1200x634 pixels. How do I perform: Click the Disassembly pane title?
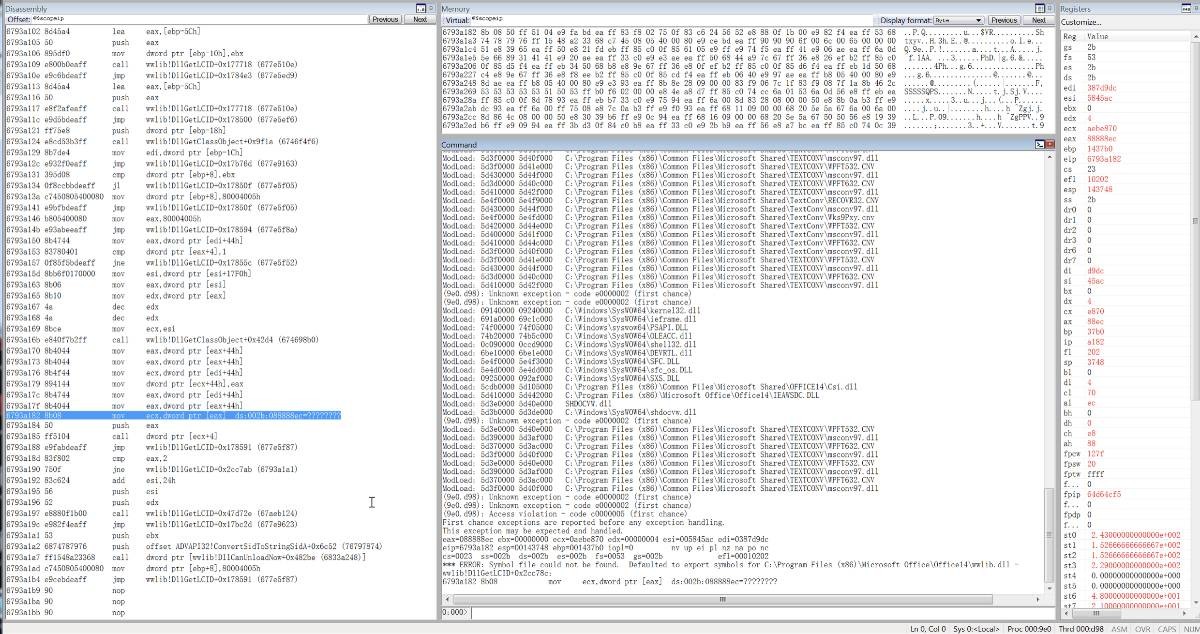(25, 7)
